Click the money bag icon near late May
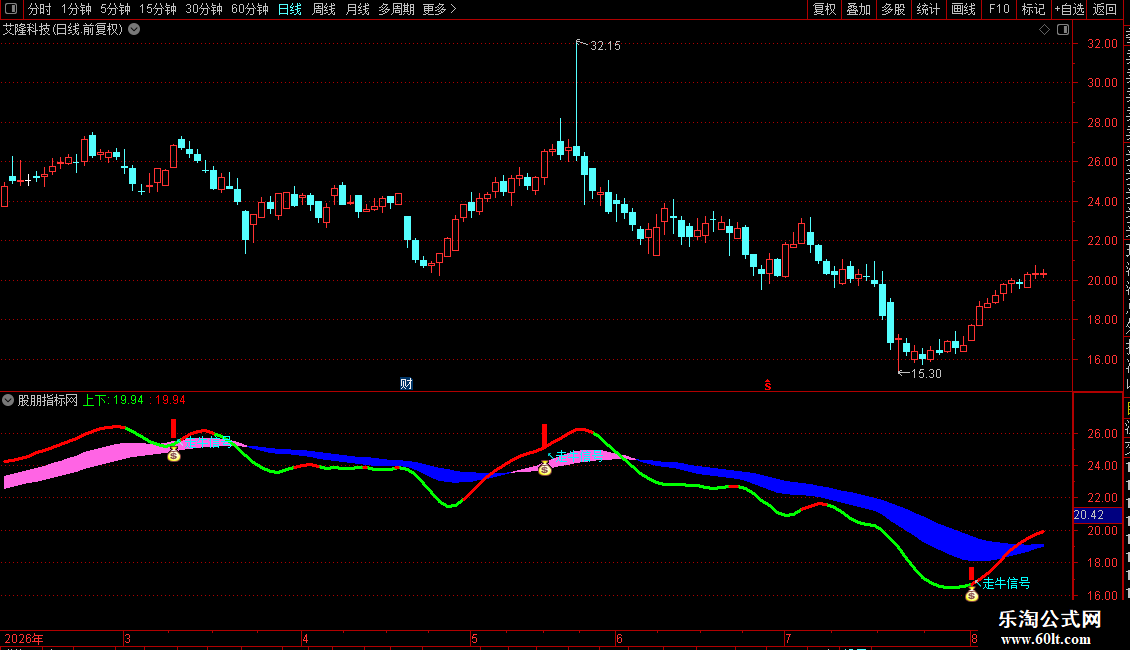1130x650 pixels. (545, 468)
